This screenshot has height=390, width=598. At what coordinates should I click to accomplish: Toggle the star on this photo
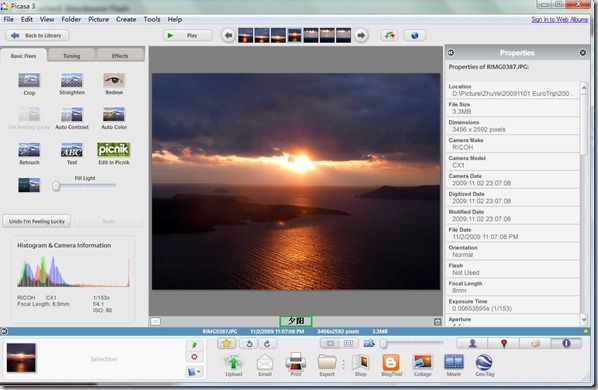pyautogui.click(x=227, y=343)
